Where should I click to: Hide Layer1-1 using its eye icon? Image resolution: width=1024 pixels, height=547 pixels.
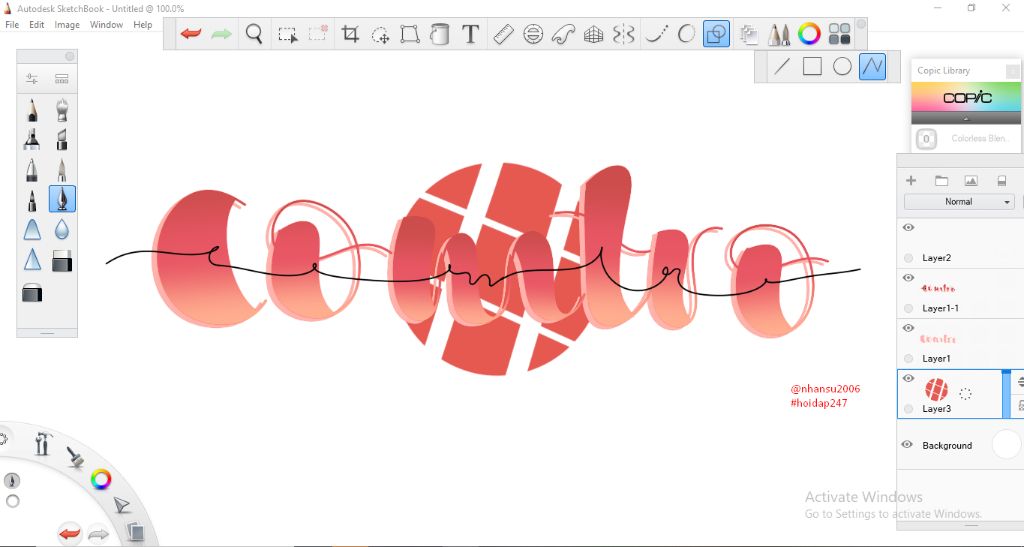(x=908, y=277)
